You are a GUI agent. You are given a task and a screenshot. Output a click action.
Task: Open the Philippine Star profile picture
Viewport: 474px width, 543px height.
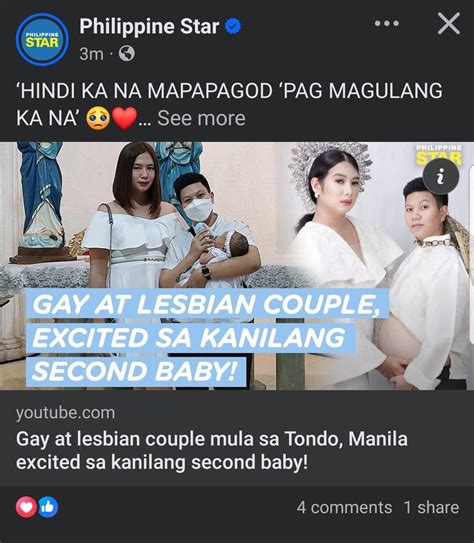click(x=42, y=39)
